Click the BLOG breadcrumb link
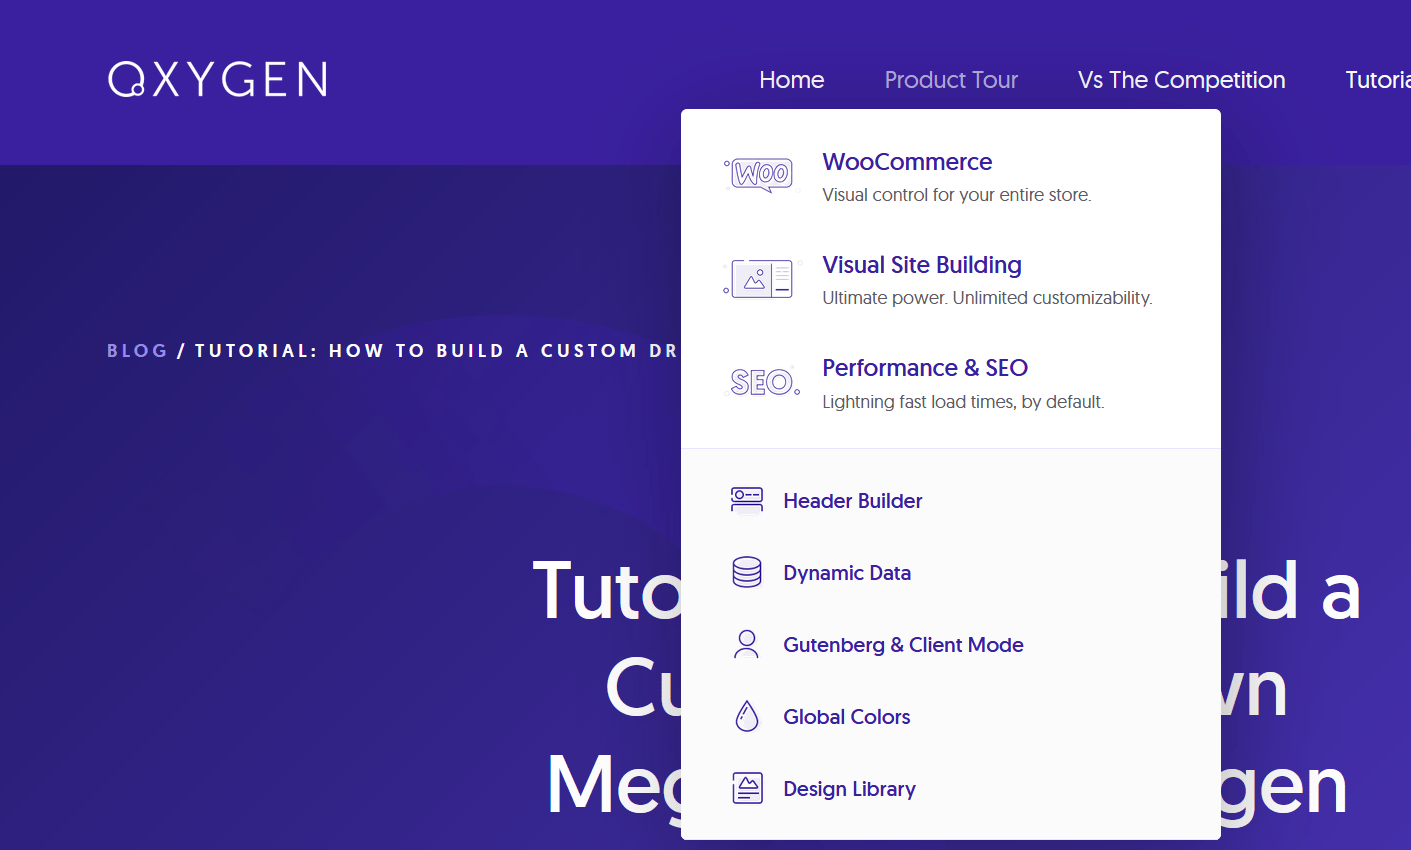This screenshot has width=1411, height=850. (137, 351)
